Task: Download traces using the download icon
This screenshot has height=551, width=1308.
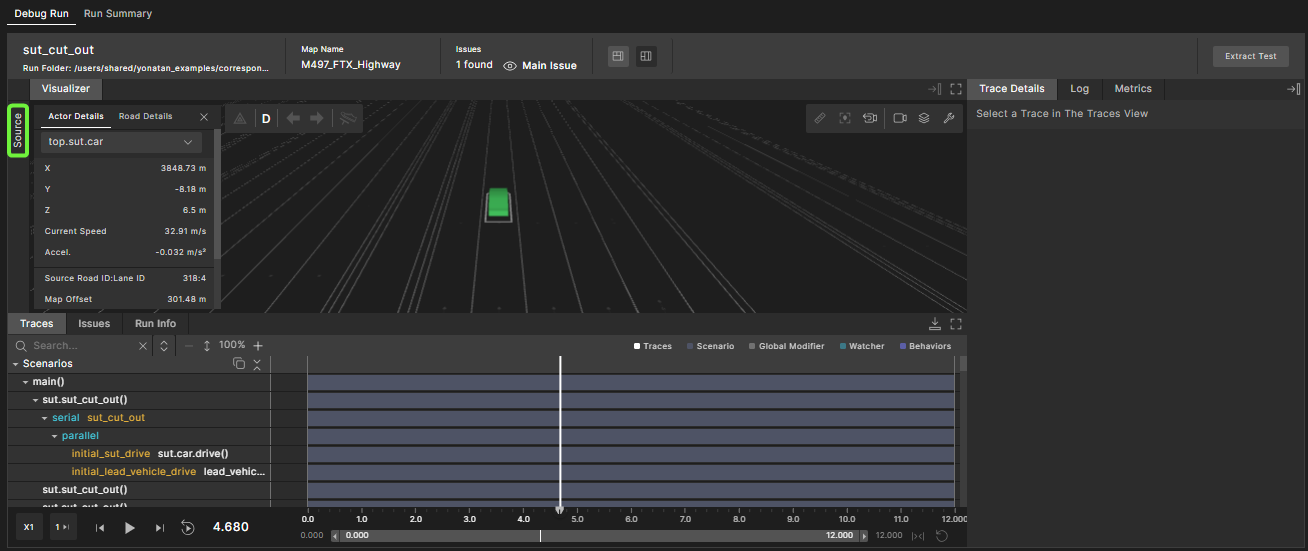Action: (935, 324)
